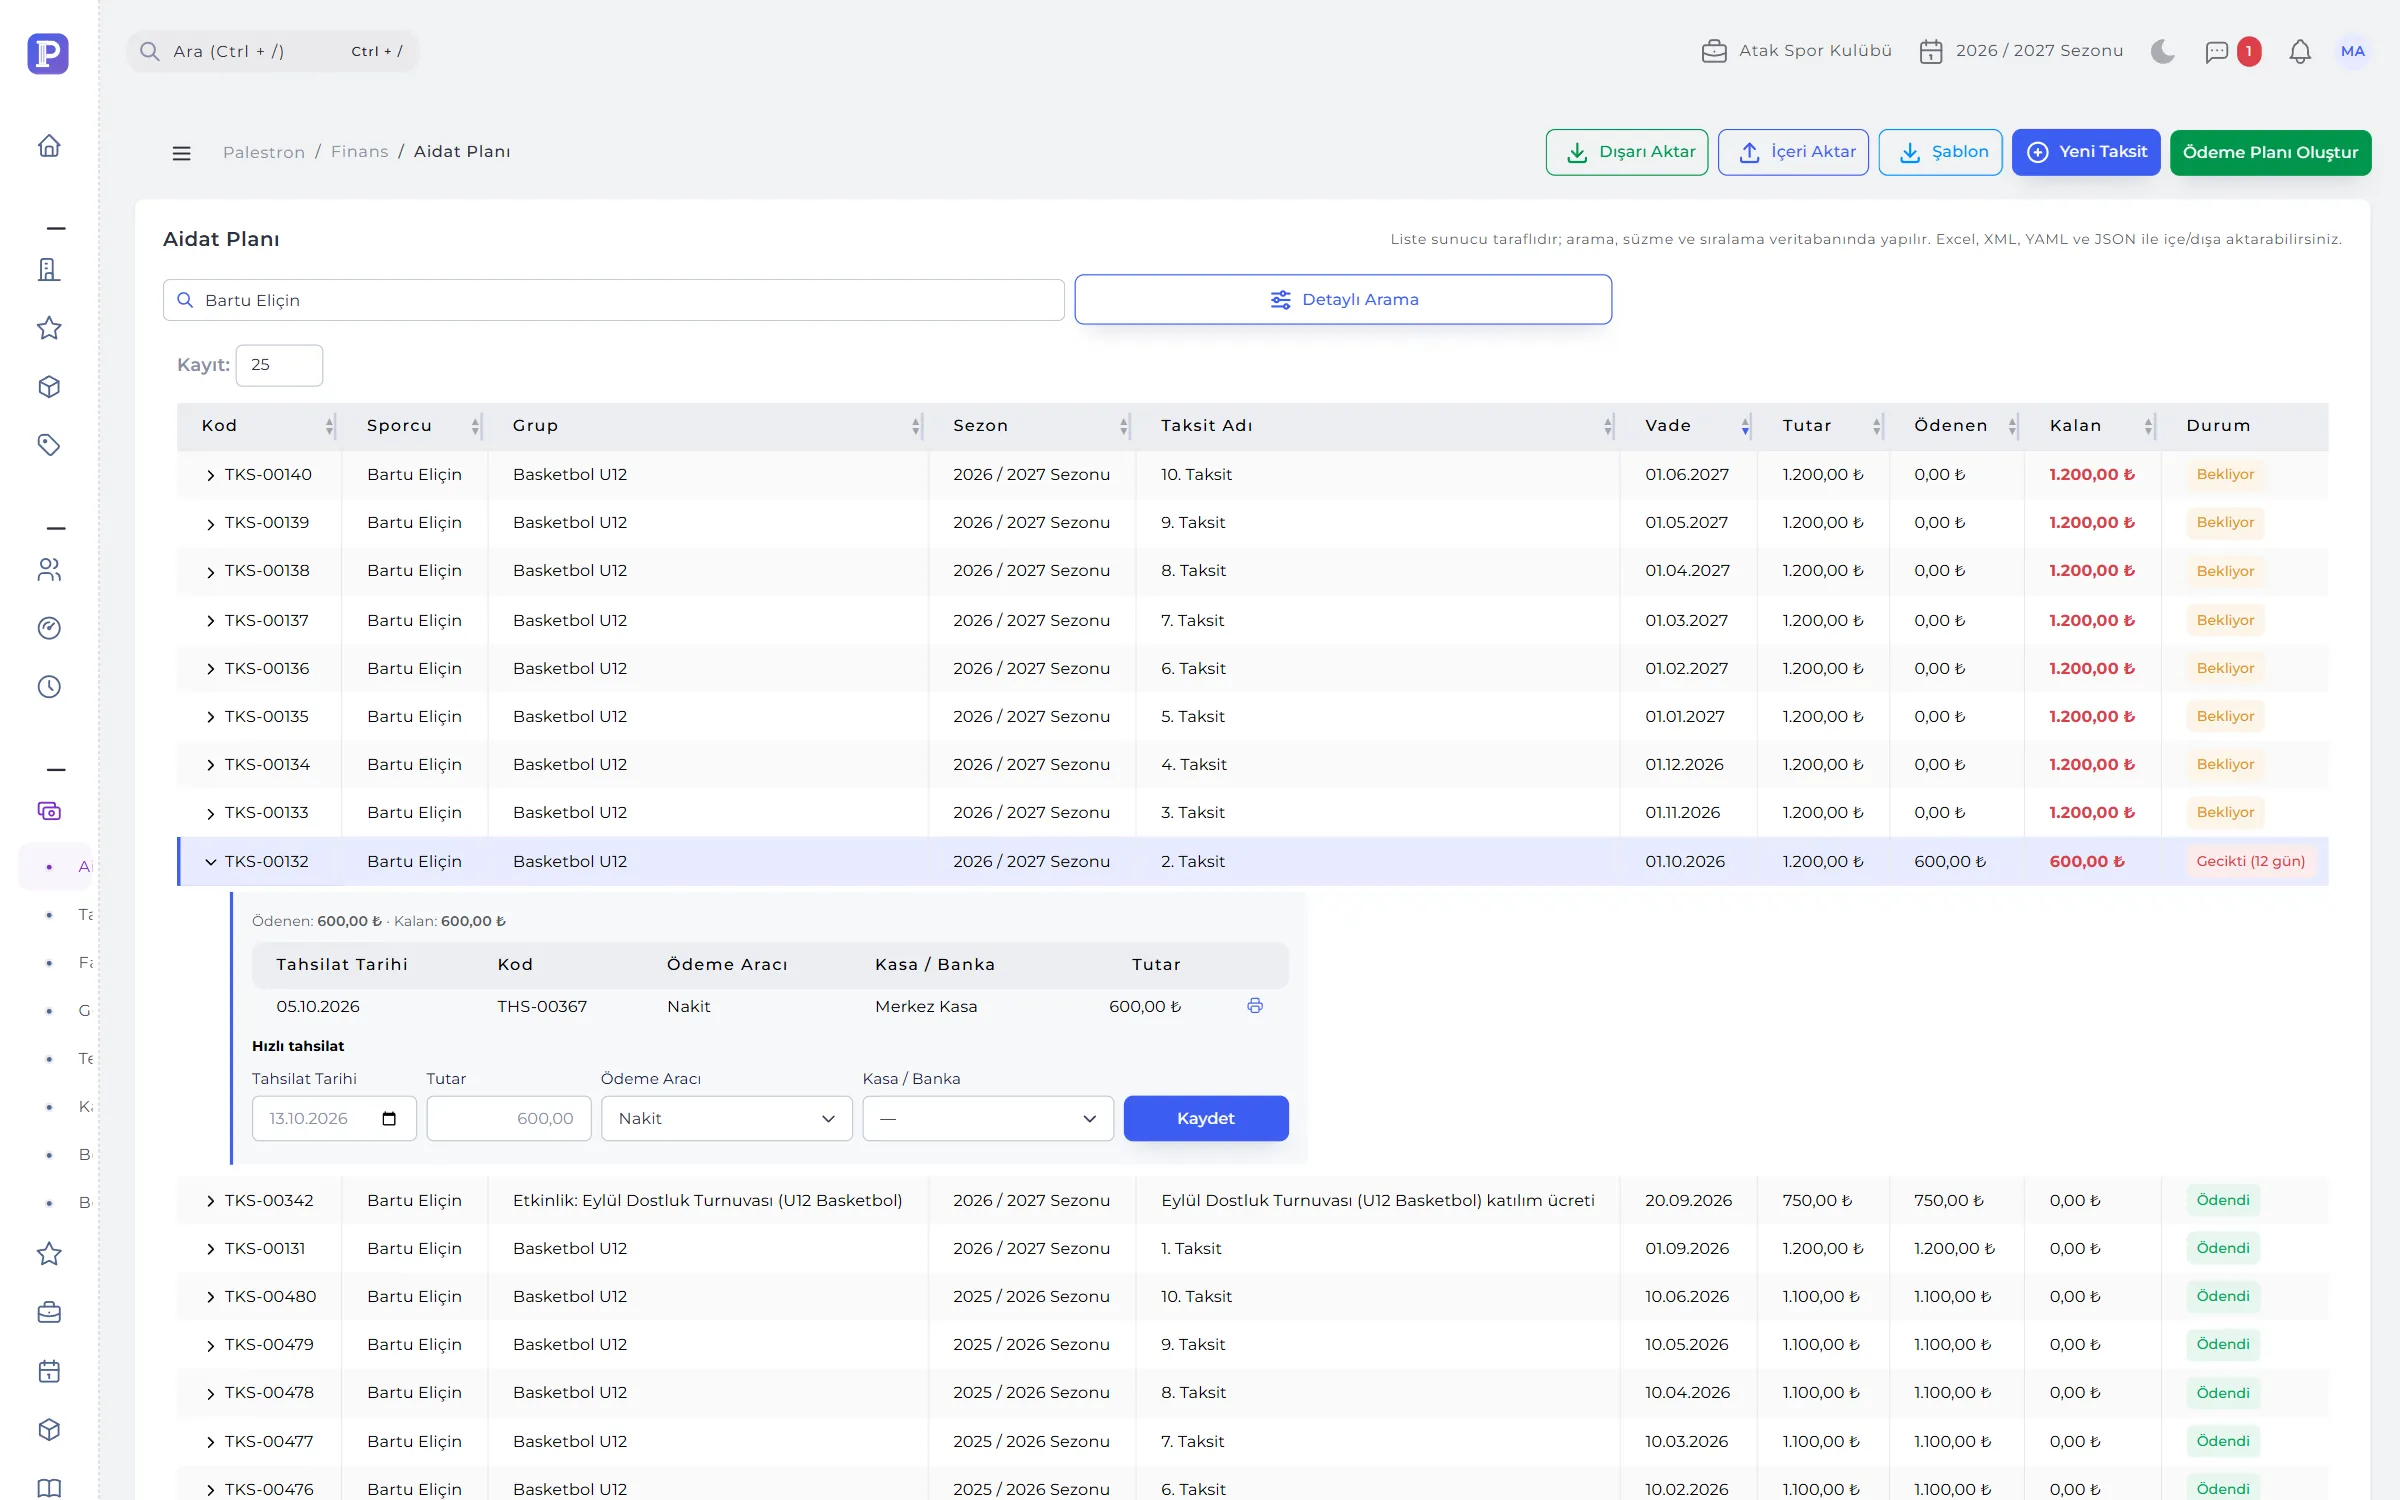Expand the TKS-00140 row
This screenshot has height=1500, width=2400.
pyautogui.click(x=210, y=476)
